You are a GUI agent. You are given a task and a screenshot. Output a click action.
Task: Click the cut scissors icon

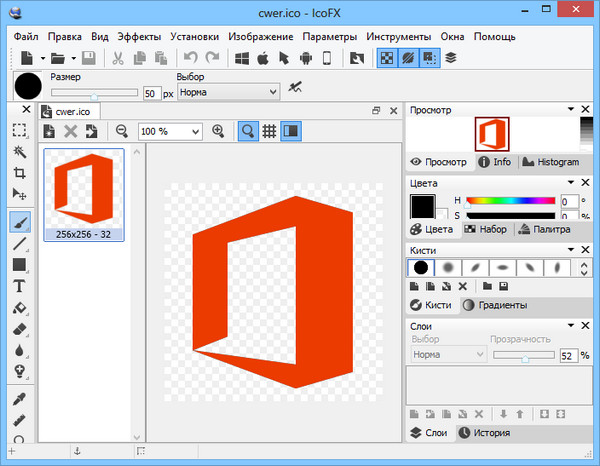[117, 58]
